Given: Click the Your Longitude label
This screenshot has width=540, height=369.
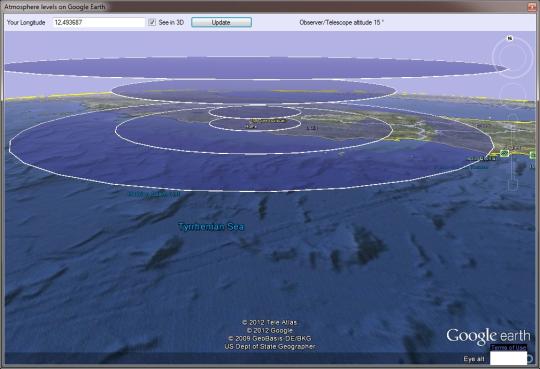Looking at the screenshot, I should click(x=26, y=22).
